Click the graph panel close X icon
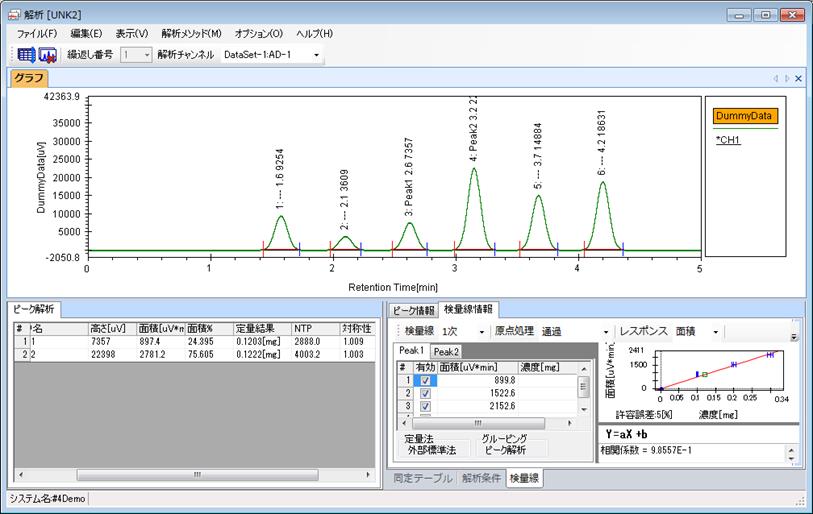Image resolution: width=813 pixels, height=514 pixels. [798, 78]
